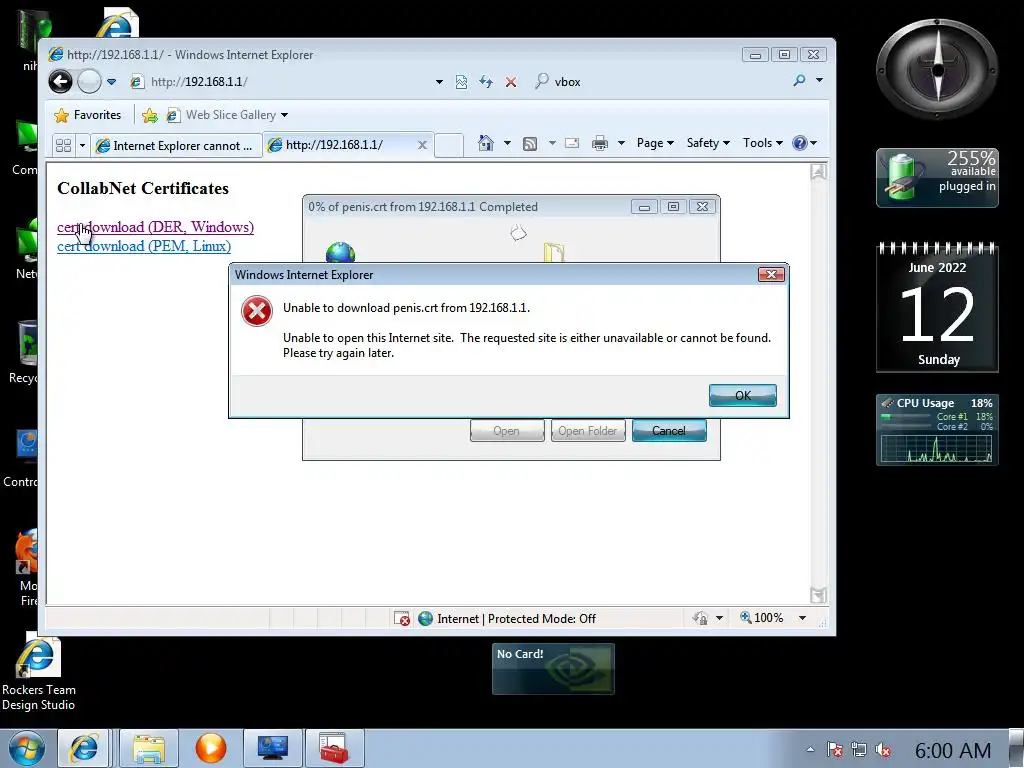Click the scroll down arrow of page

818,594
